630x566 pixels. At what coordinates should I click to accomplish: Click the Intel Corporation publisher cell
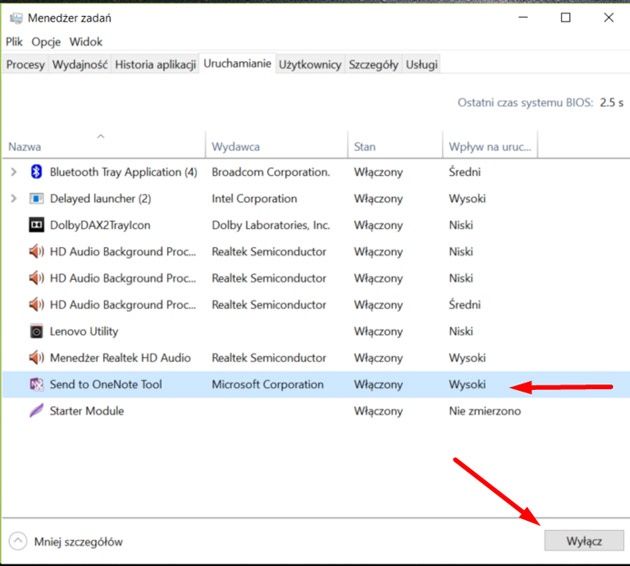254,198
